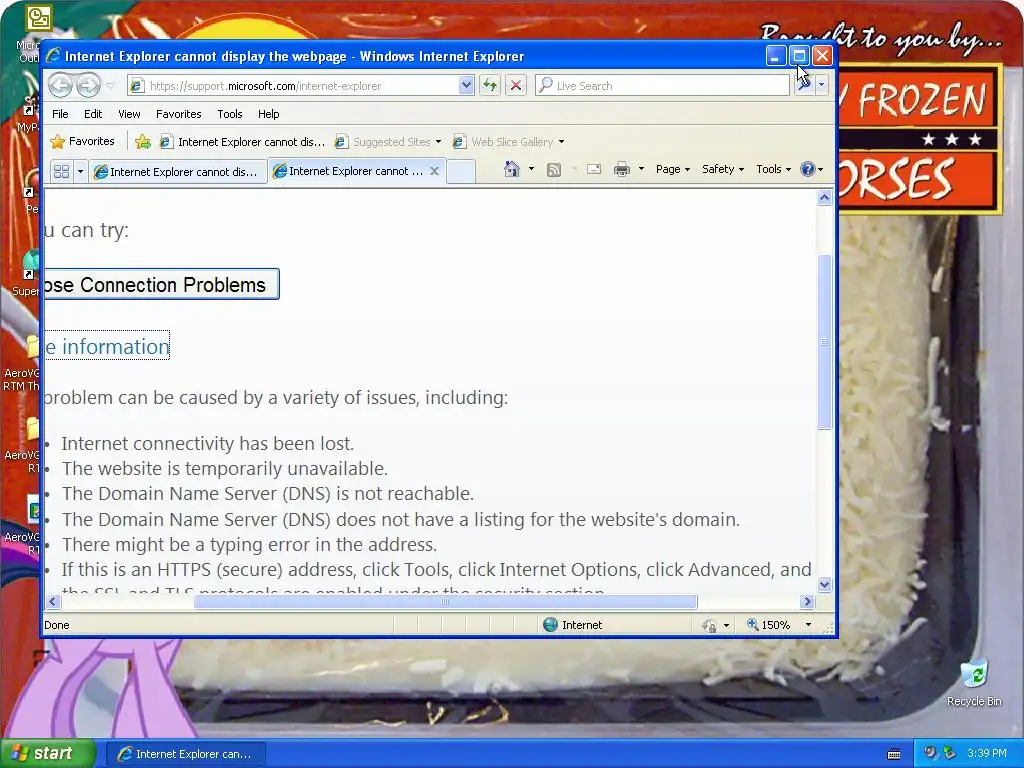
Task: Open the Page command menu
Action: [673, 169]
